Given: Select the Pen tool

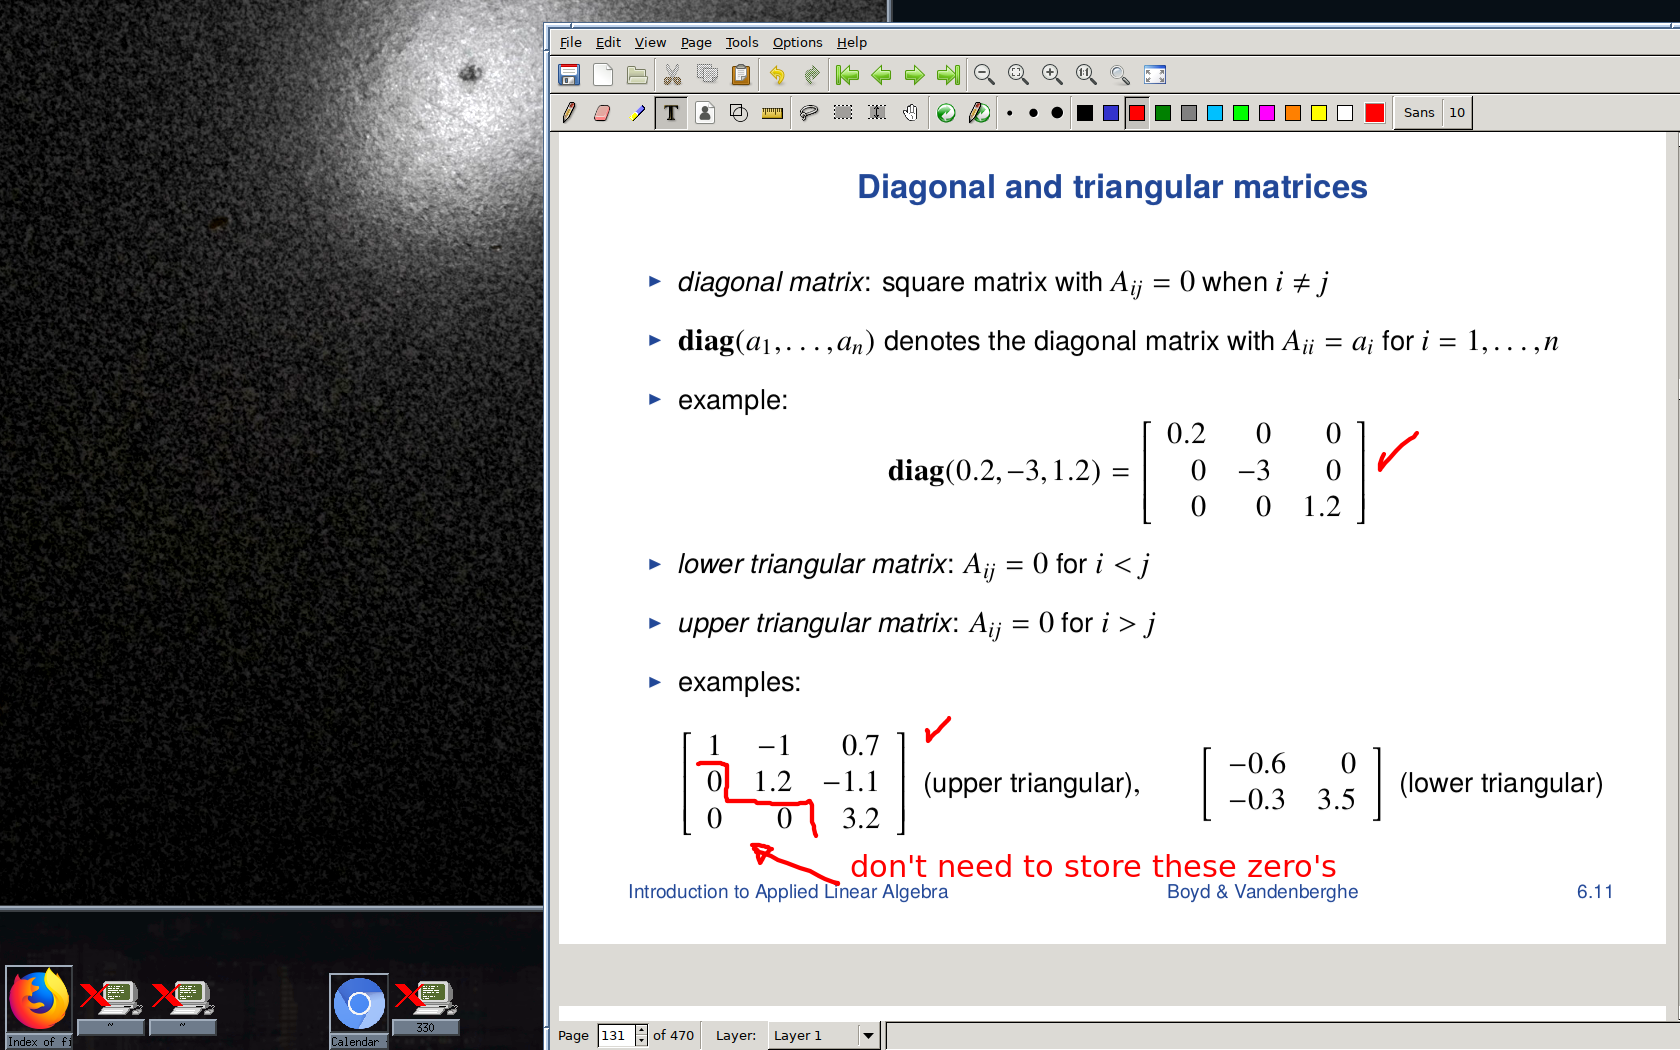Looking at the screenshot, I should point(569,113).
